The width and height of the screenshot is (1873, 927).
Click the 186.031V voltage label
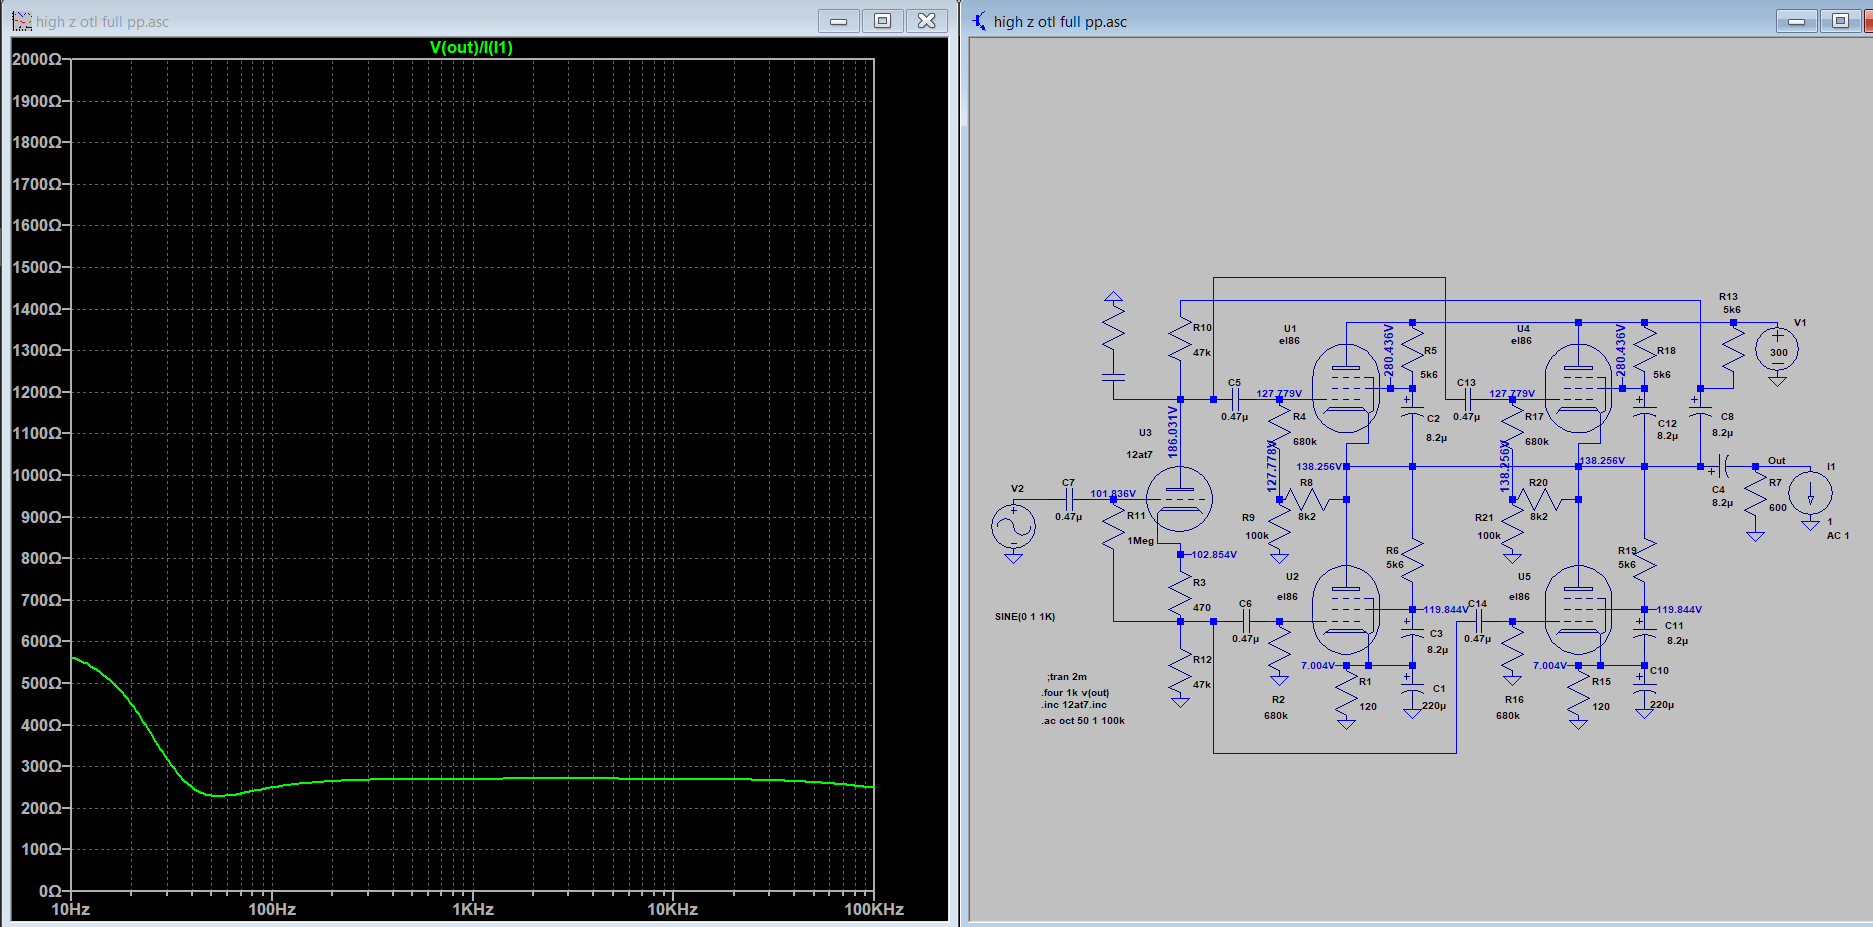(1173, 432)
